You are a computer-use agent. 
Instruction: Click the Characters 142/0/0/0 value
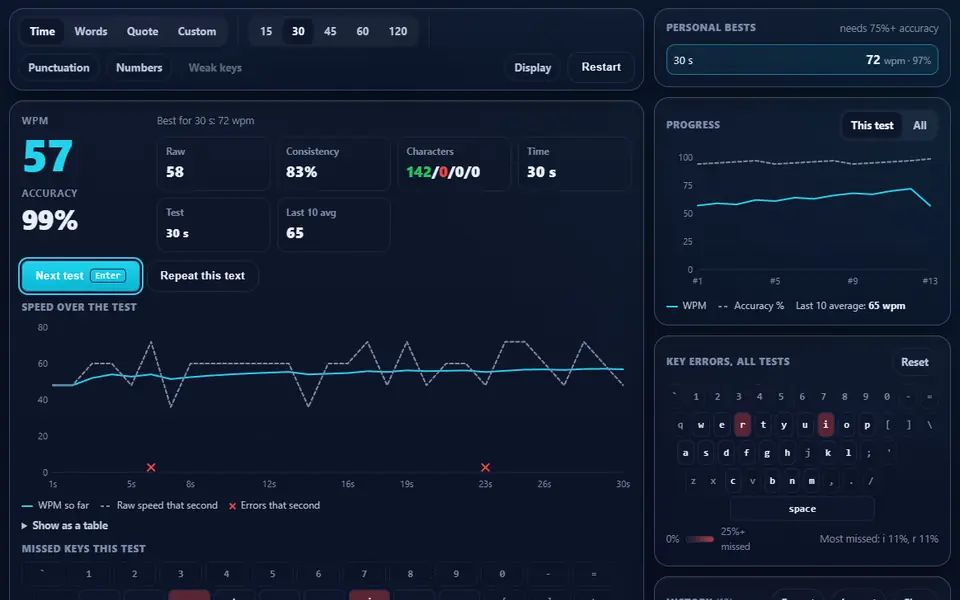pos(443,172)
